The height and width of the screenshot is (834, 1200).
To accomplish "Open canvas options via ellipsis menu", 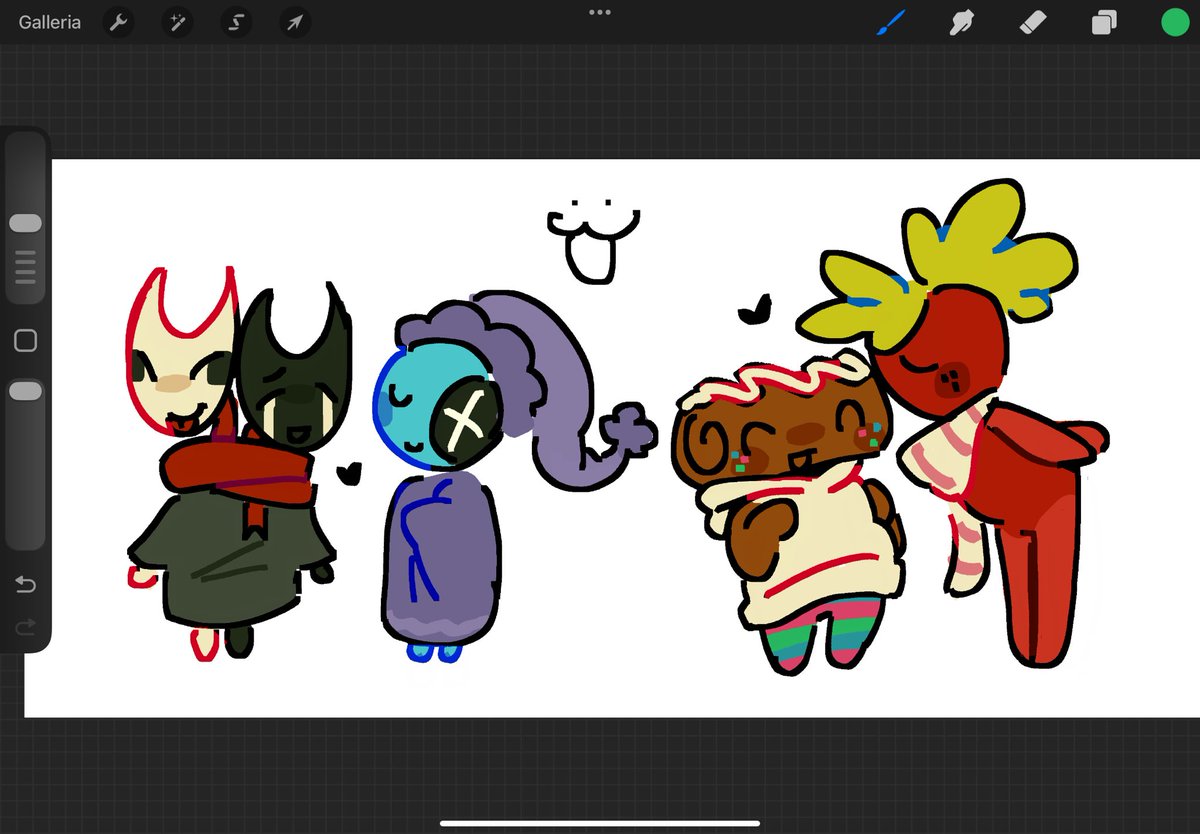I will point(600,12).
